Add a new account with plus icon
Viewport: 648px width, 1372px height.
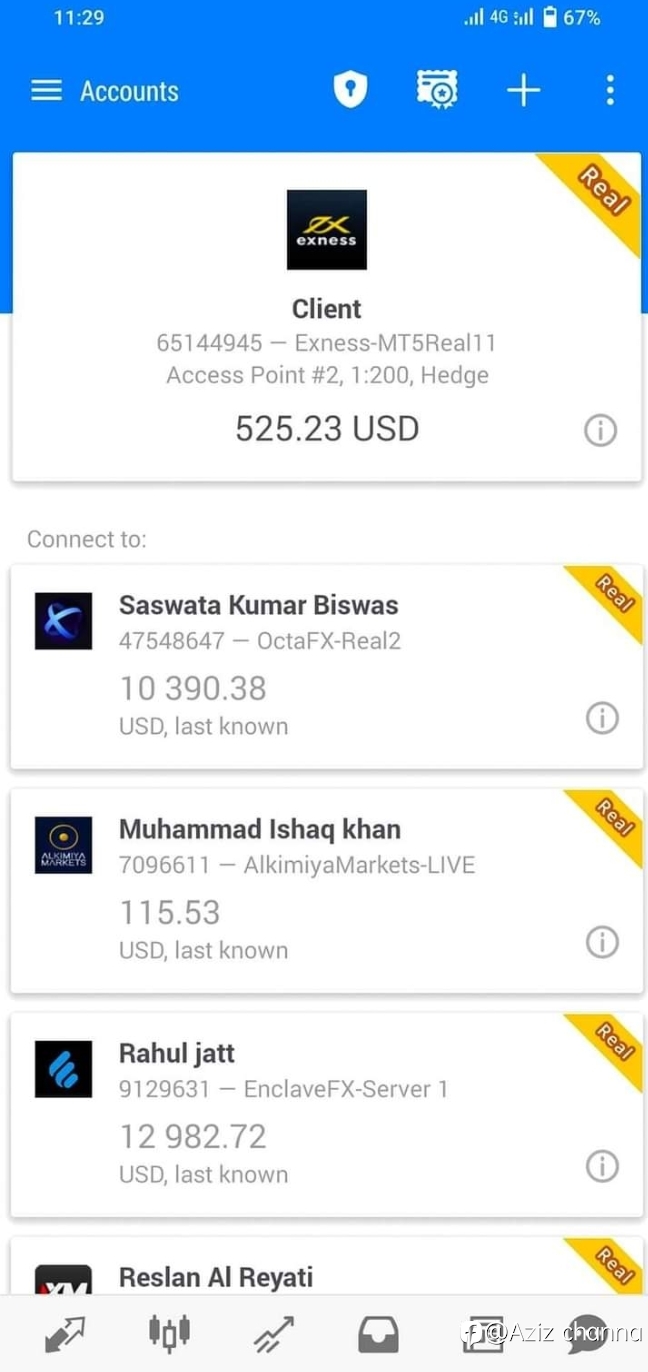coord(523,91)
